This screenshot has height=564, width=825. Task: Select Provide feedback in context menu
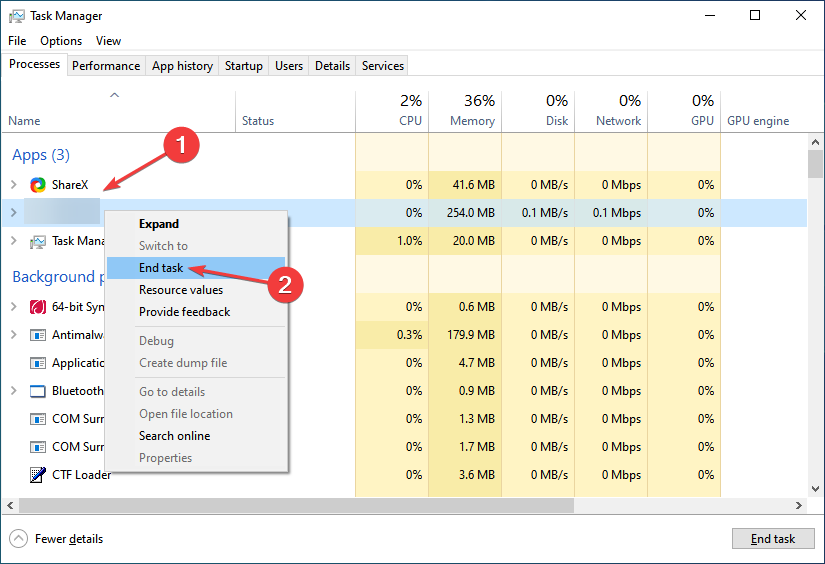[196, 312]
